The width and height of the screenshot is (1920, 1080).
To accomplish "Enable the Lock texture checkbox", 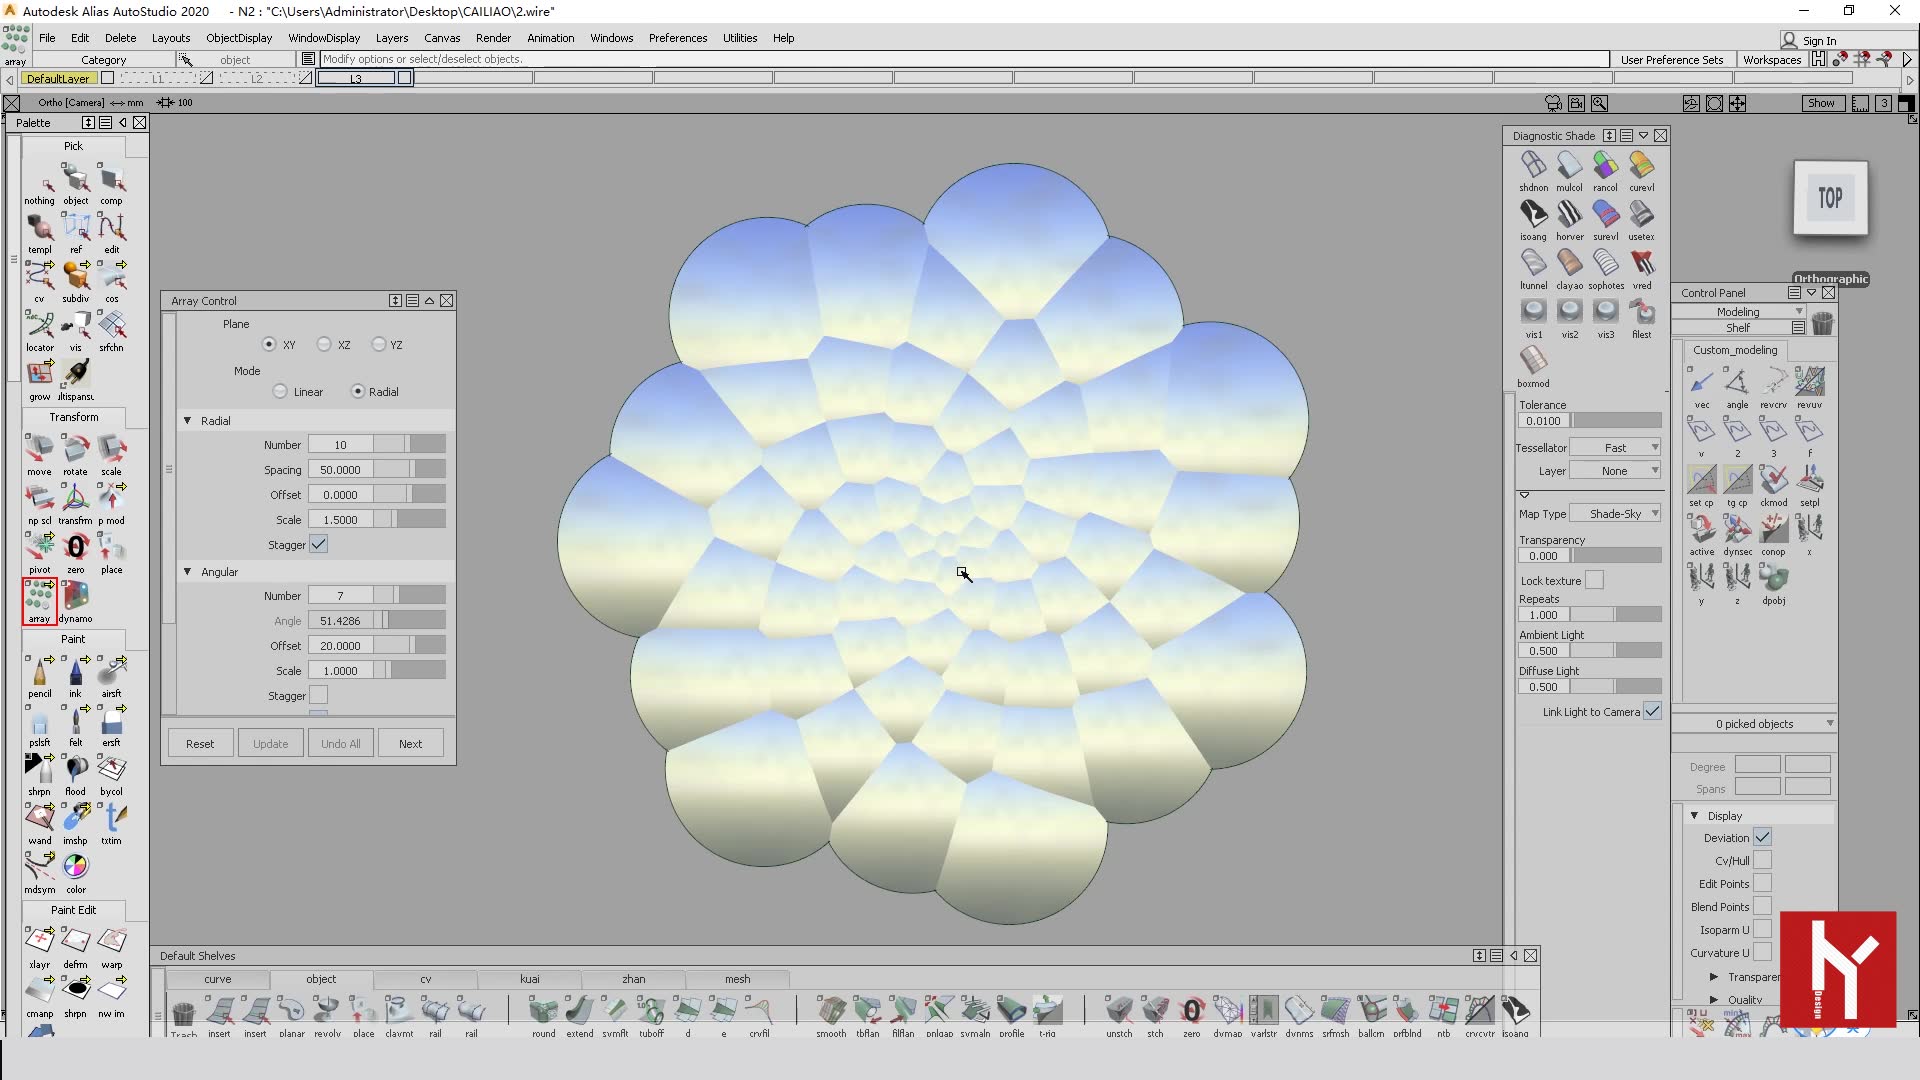I will pyautogui.click(x=1594, y=580).
